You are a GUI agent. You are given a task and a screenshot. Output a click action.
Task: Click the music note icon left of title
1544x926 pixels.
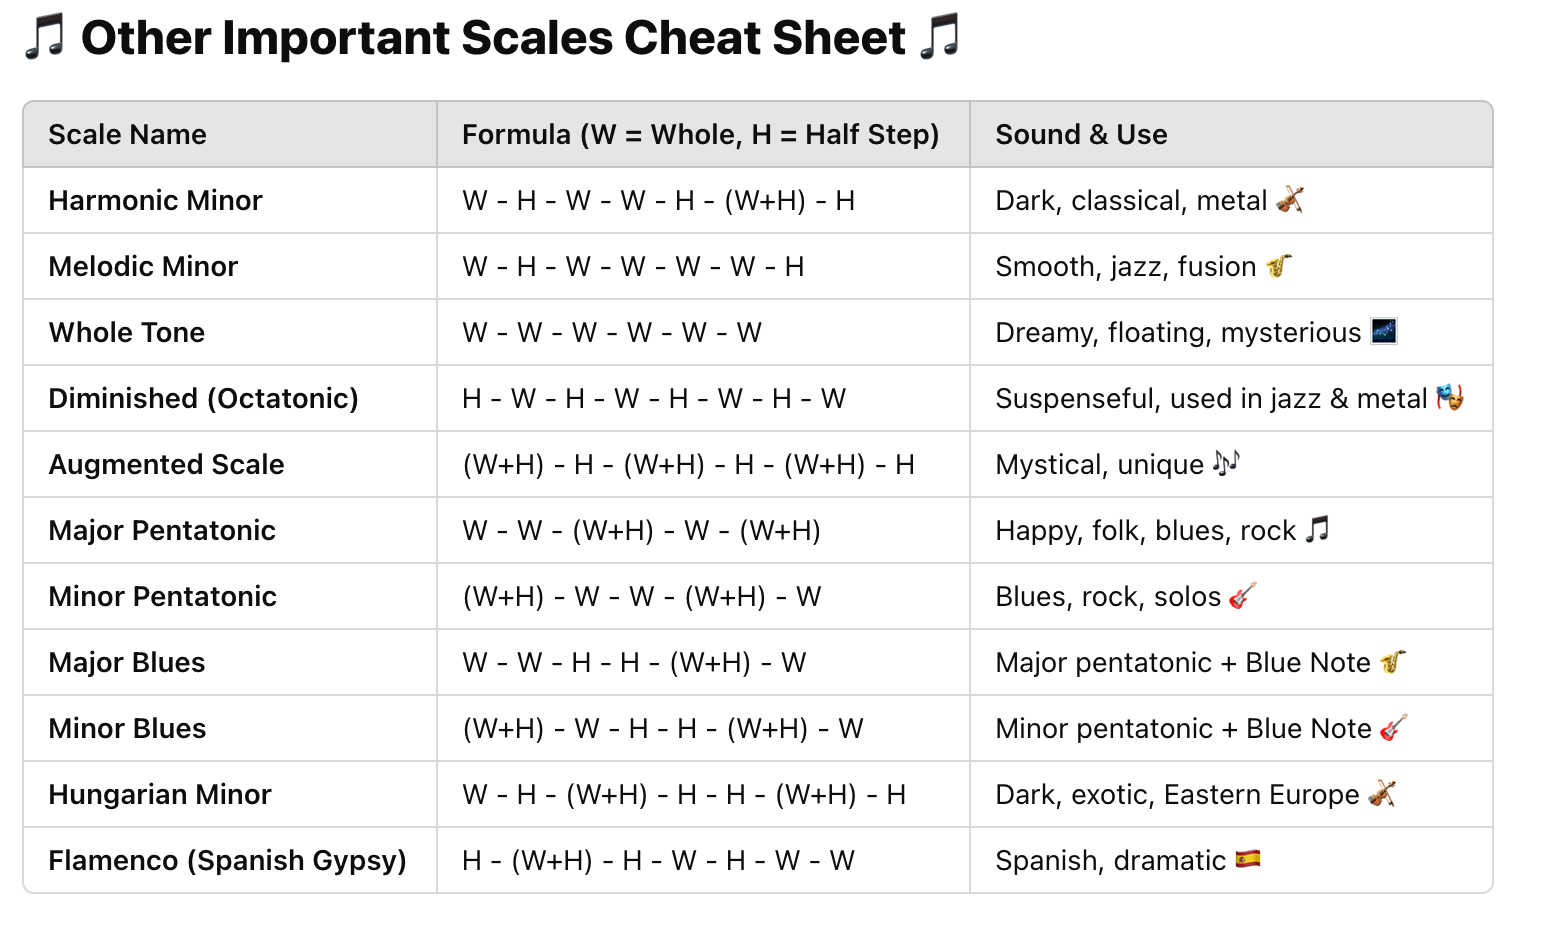[45, 37]
